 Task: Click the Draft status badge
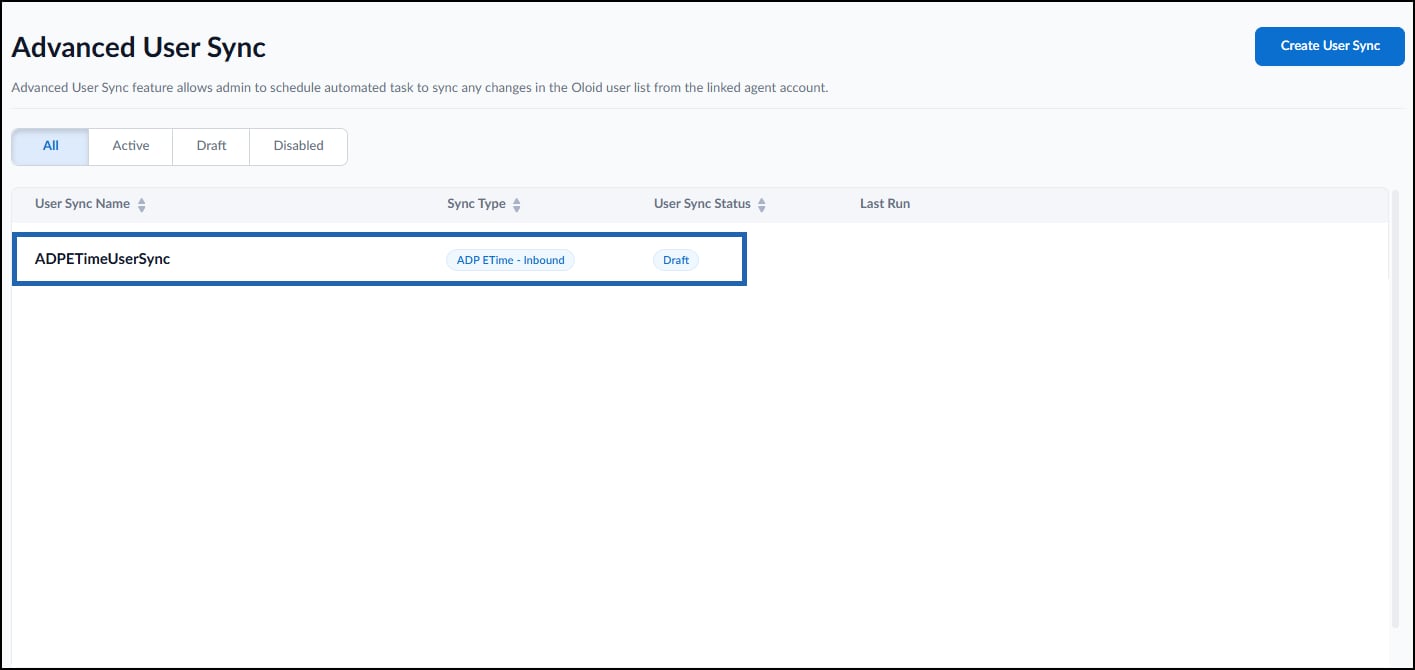tap(676, 260)
